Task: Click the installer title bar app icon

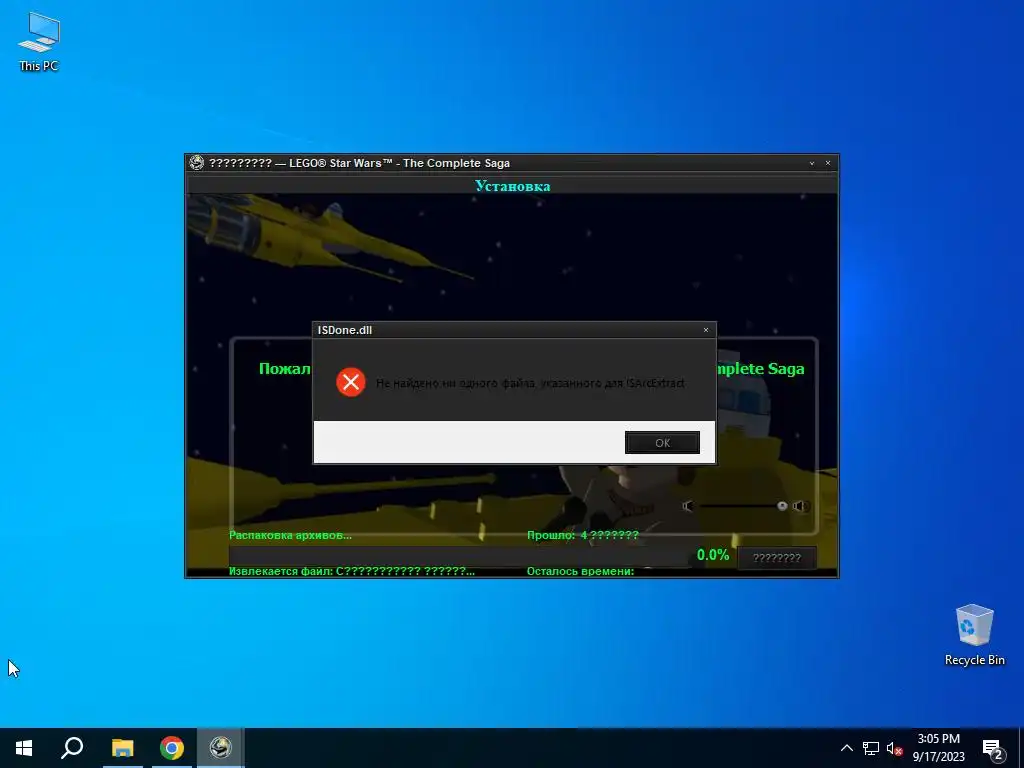Action: pyautogui.click(x=197, y=163)
